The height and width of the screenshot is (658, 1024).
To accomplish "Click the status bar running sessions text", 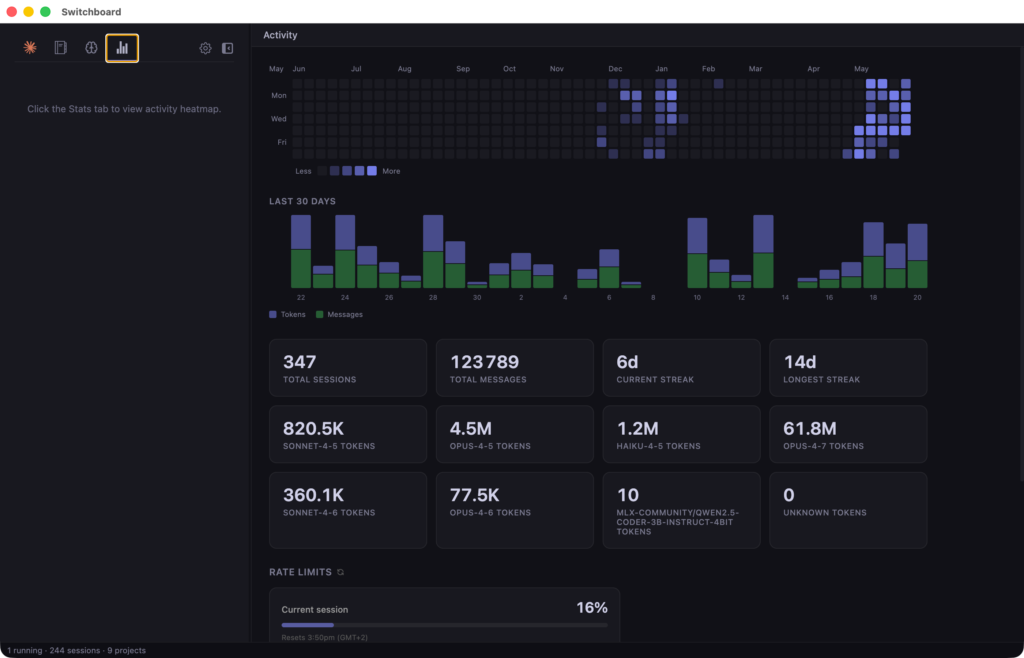I will click(x=76, y=651).
